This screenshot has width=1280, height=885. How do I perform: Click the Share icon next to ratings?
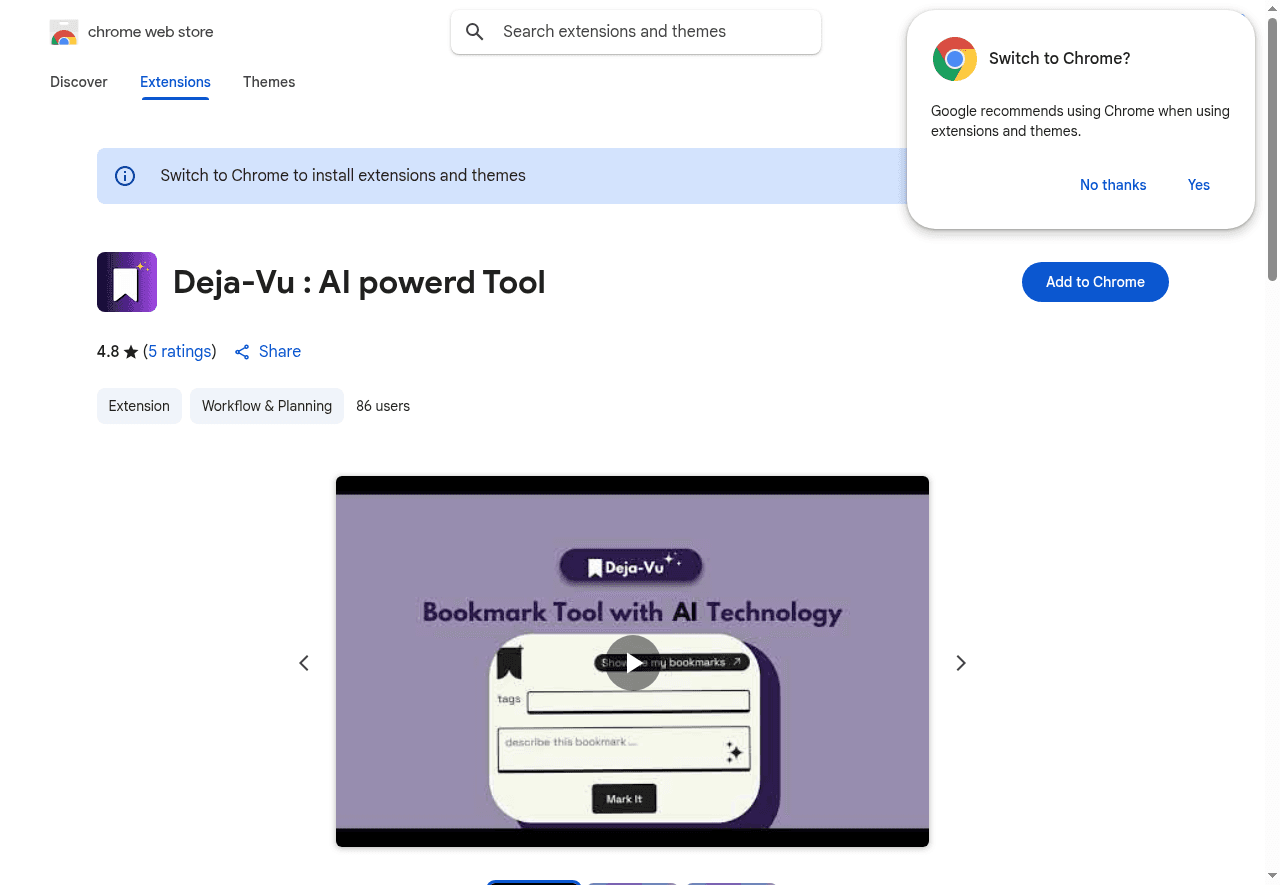242,352
